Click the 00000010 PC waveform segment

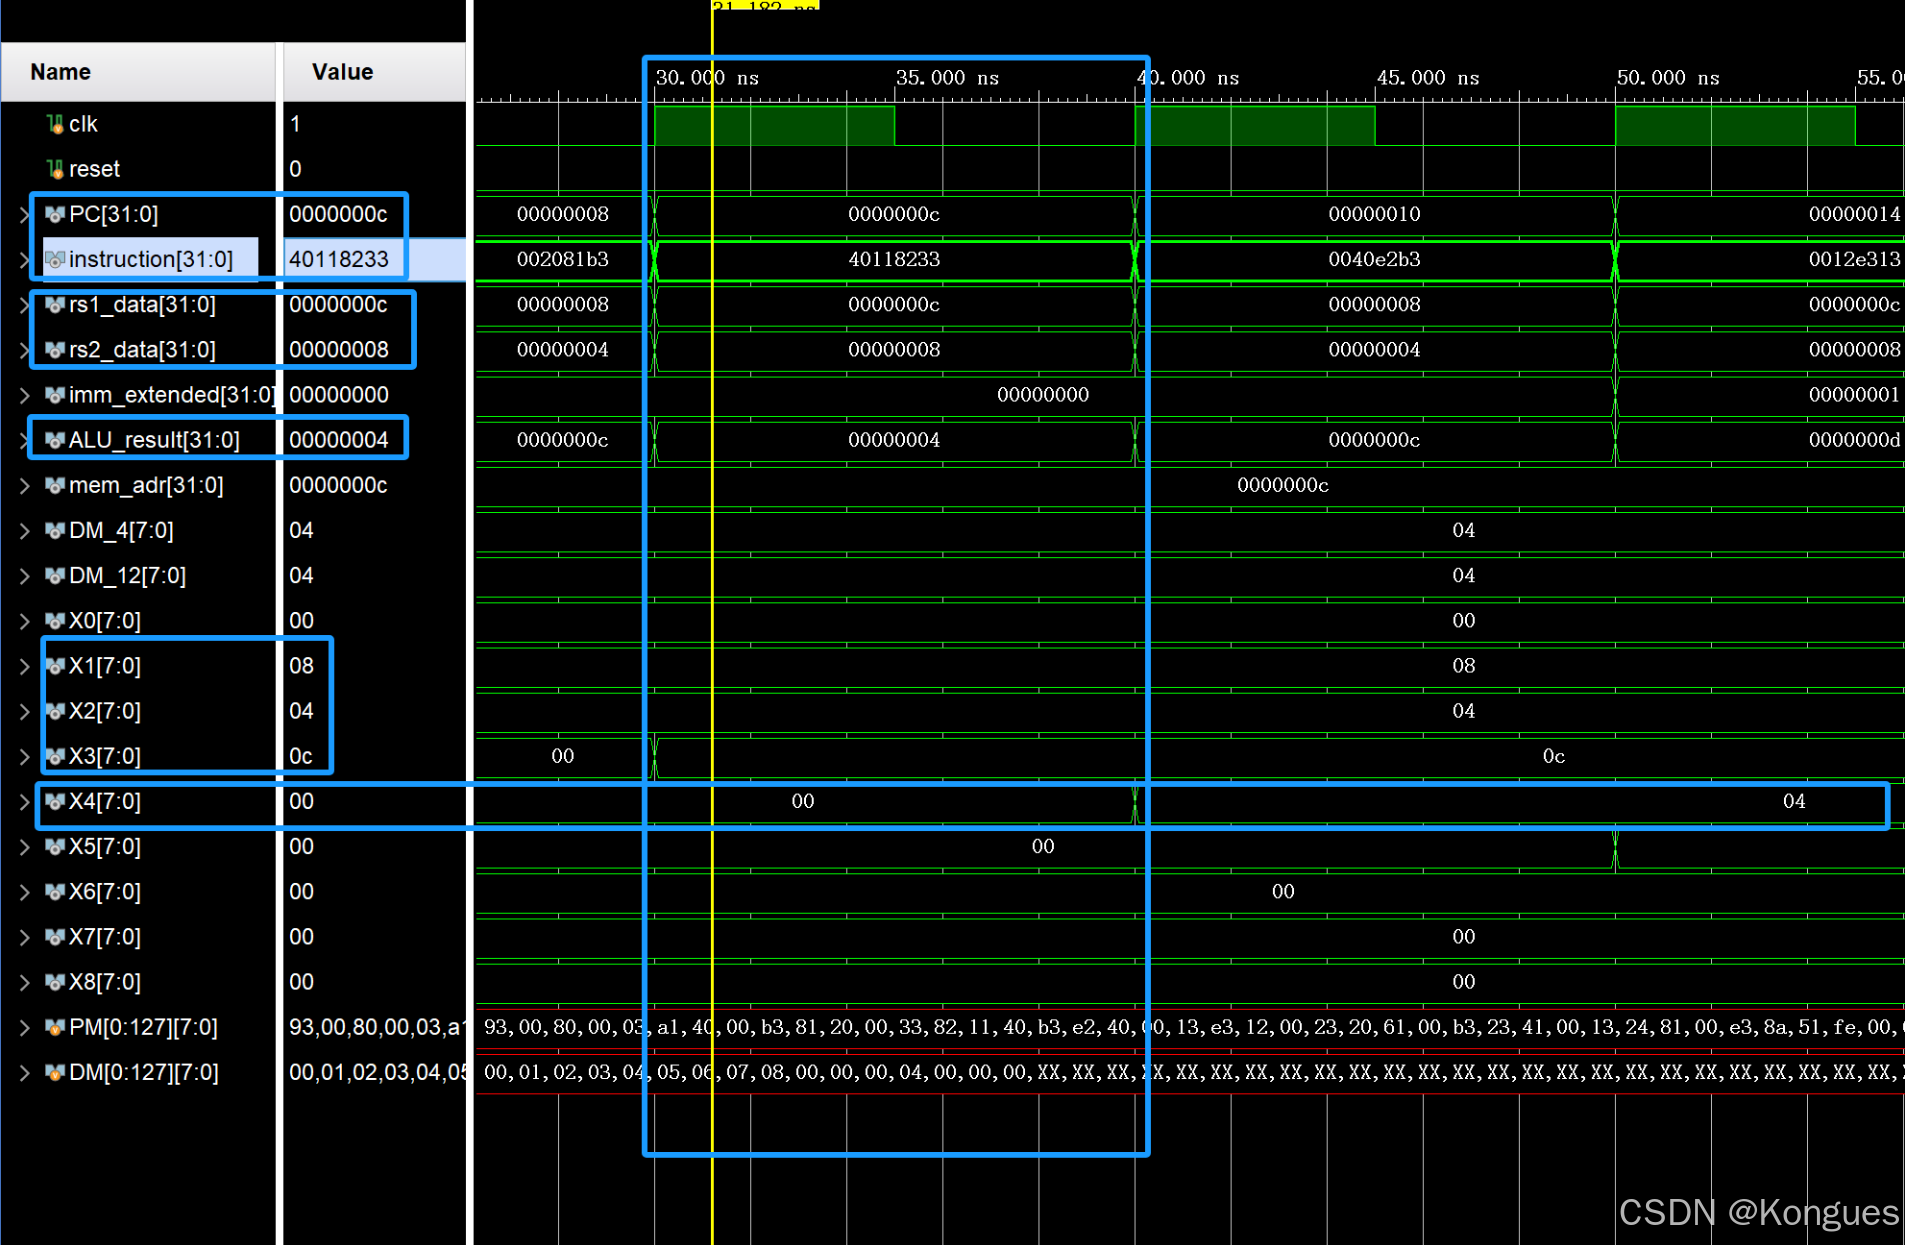[x=1374, y=214]
